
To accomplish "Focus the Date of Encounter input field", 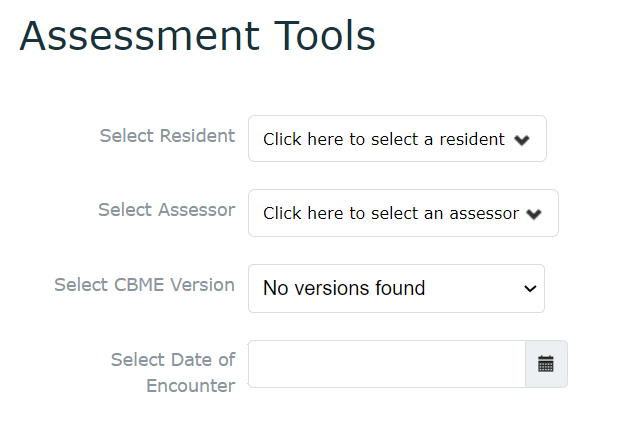I will coord(387,364).
